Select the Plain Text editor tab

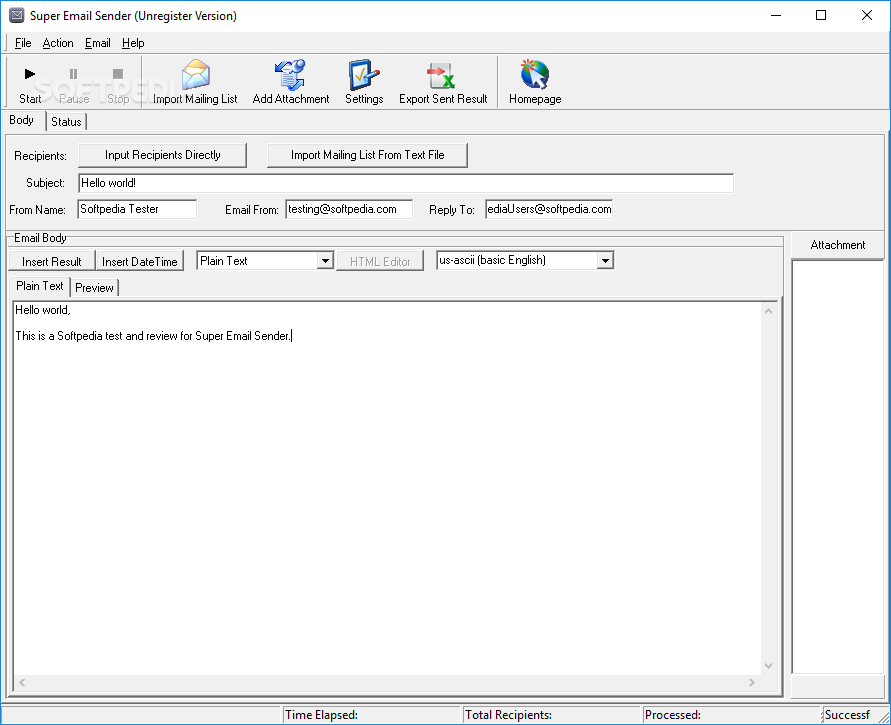coord(40,286)
